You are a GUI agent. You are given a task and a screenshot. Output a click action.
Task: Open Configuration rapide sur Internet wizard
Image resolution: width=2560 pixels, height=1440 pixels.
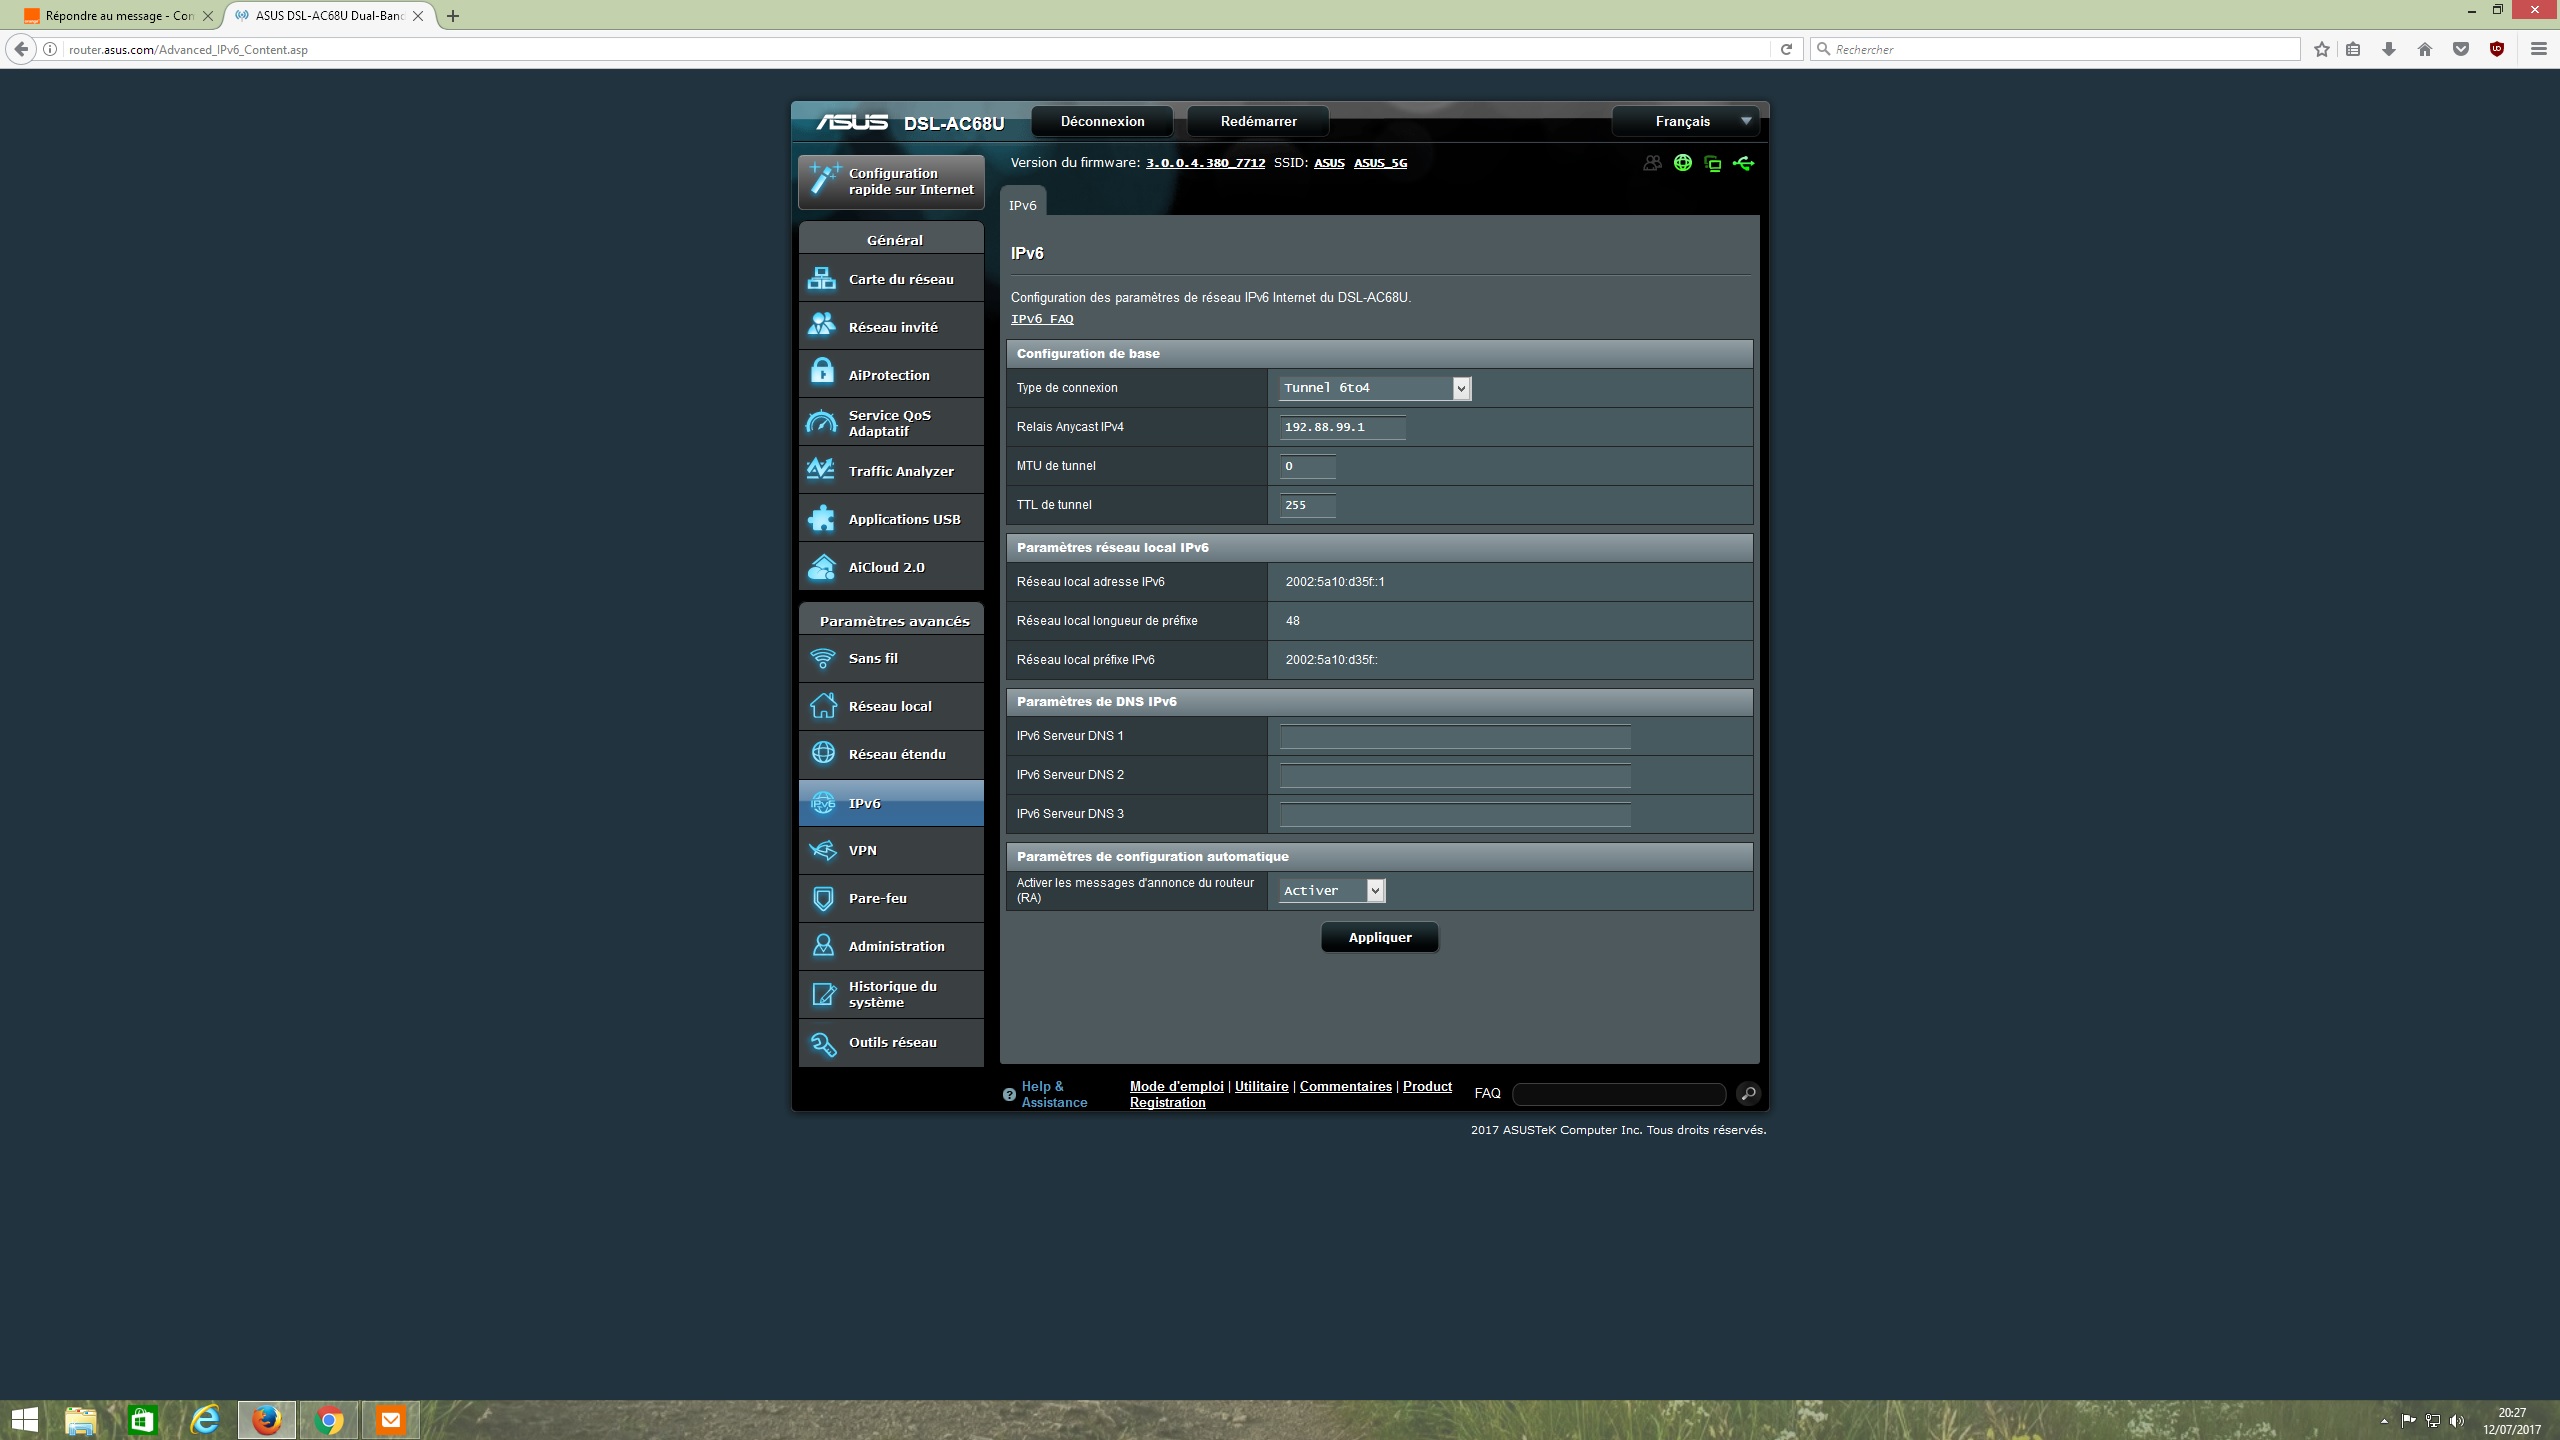click(x=891, y=181)
